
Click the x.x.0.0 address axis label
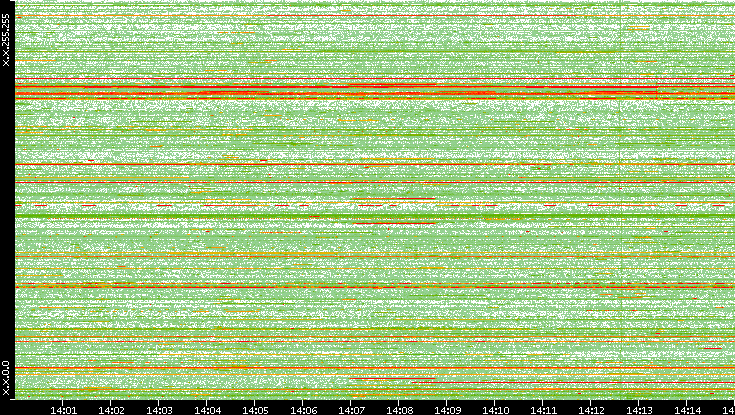pos(6,378)
